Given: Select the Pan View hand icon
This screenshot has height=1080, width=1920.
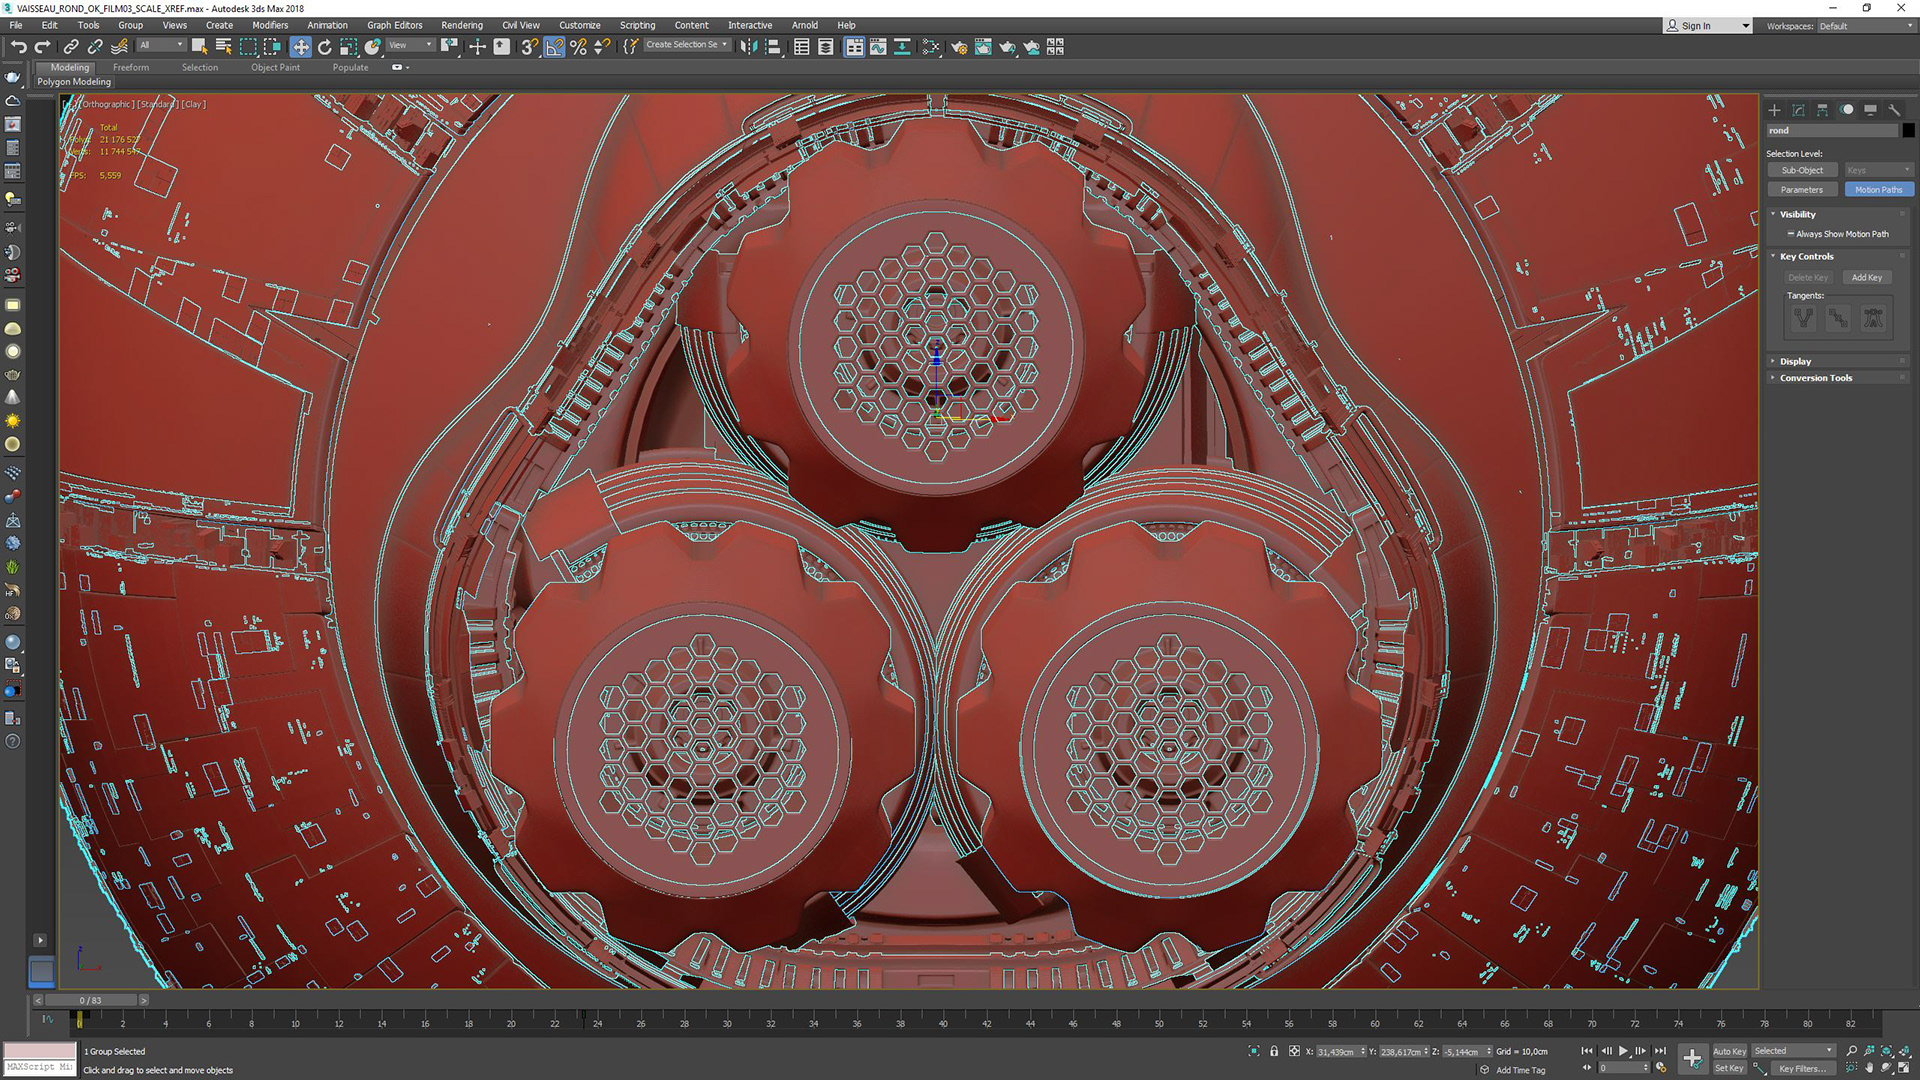Looking at the screenshot, I should pos(1869,1068).
